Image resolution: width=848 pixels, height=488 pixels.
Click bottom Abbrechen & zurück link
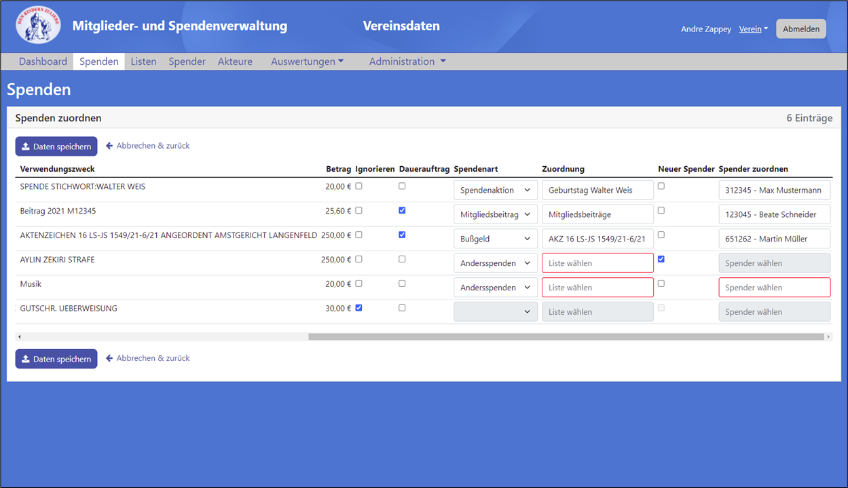click(153, 358)
